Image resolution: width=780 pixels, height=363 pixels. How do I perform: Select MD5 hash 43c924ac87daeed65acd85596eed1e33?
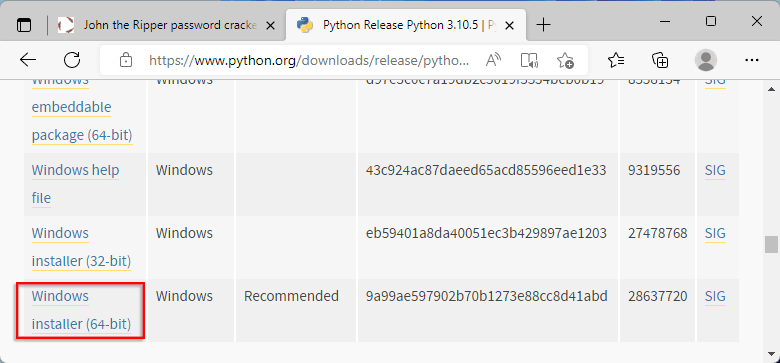pyautogui.click(x=486, y=171)
